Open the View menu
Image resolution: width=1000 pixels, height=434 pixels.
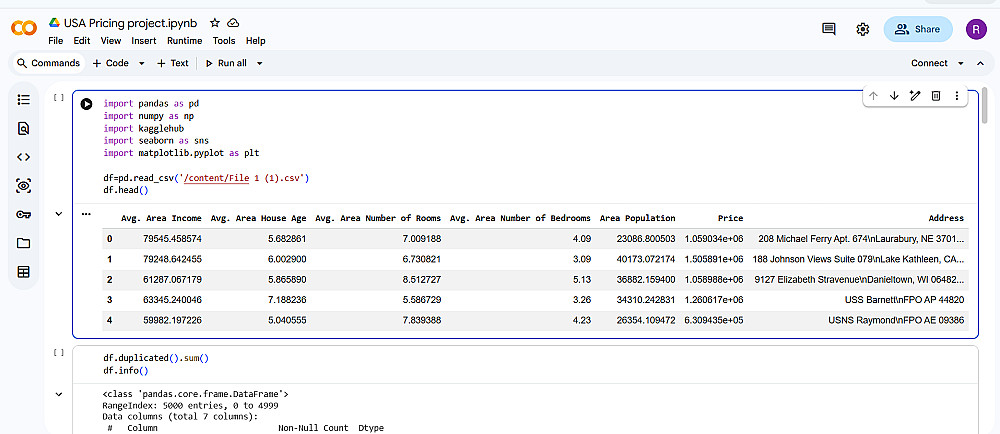pos(110,41)
